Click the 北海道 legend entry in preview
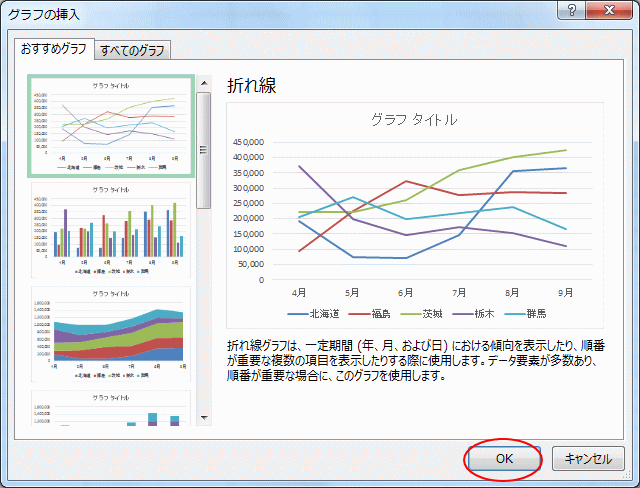Image resolution: width=640 pixels, height=488 pixels. (x=313, y=314)
